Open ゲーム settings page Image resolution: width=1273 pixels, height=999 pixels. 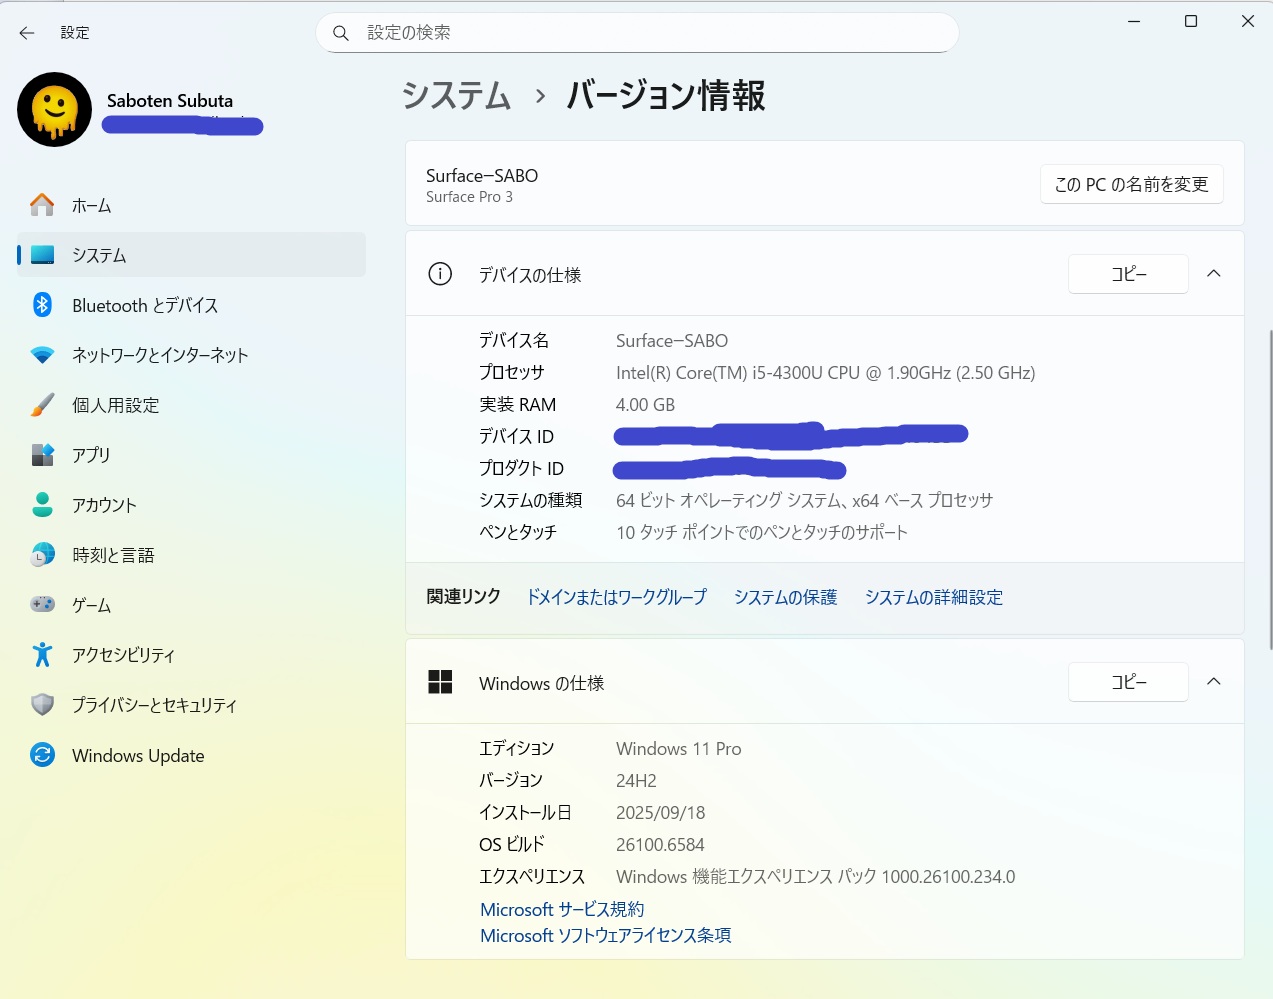click(x=191, y=605)
